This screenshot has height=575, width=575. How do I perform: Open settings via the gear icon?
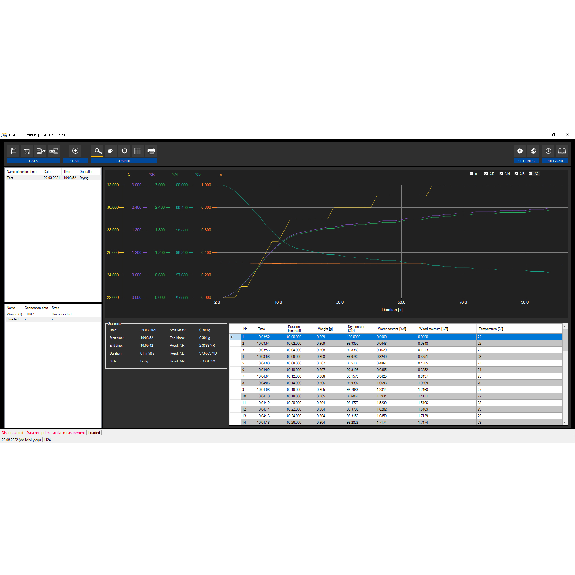(x=520, y=151)
